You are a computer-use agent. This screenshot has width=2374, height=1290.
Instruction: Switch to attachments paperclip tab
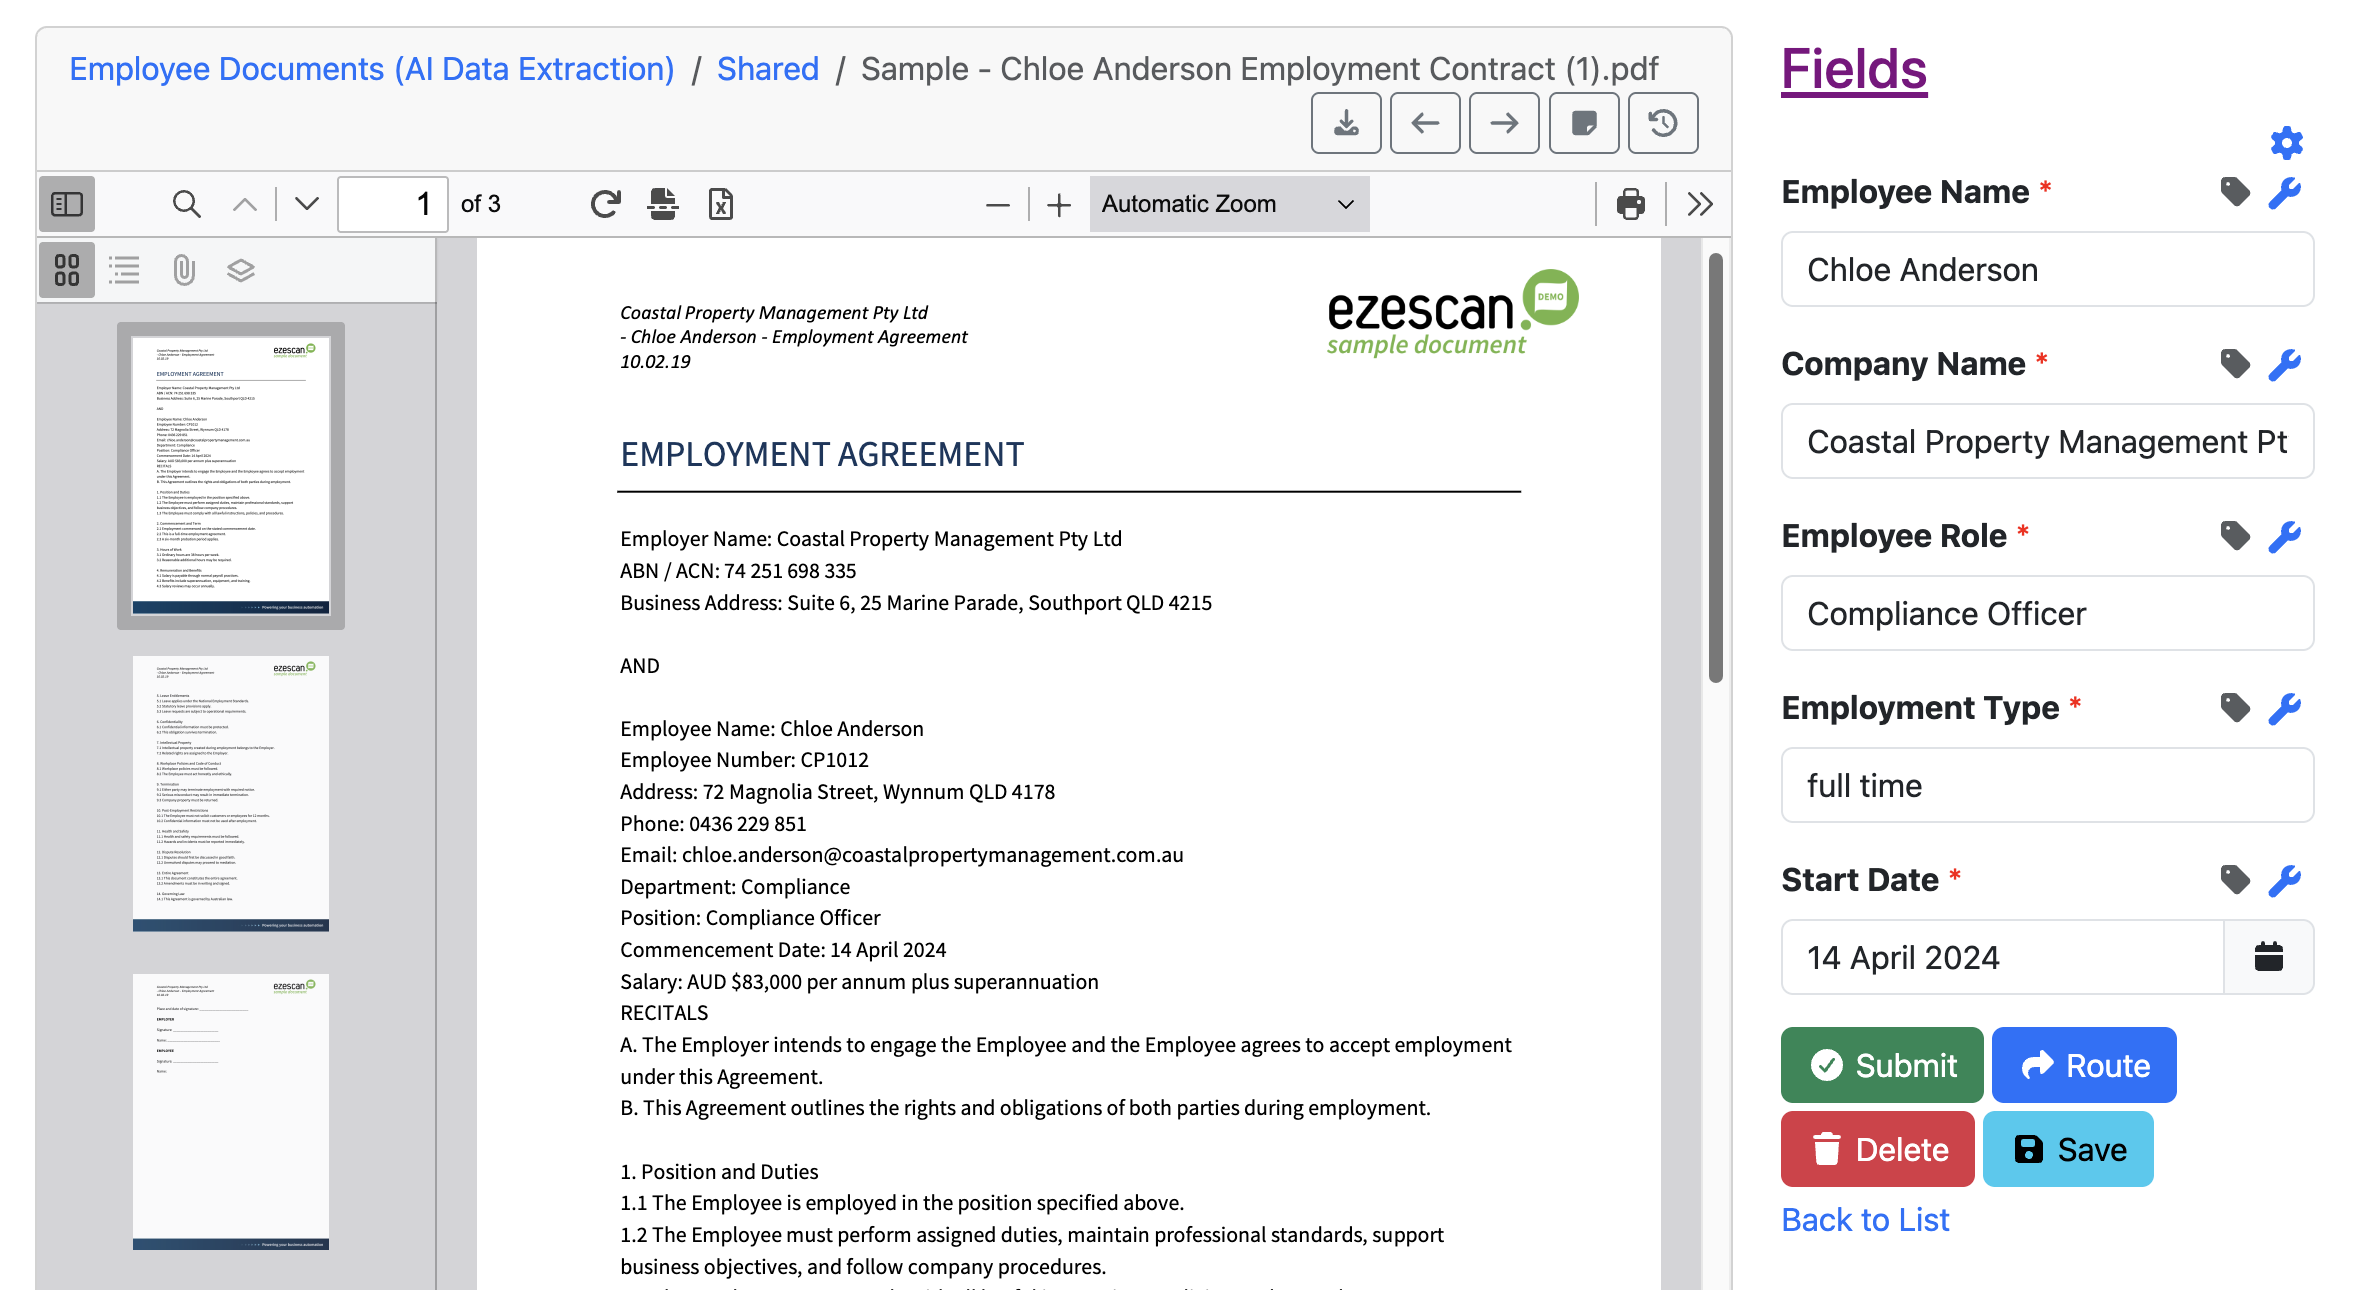pos(183,270)
